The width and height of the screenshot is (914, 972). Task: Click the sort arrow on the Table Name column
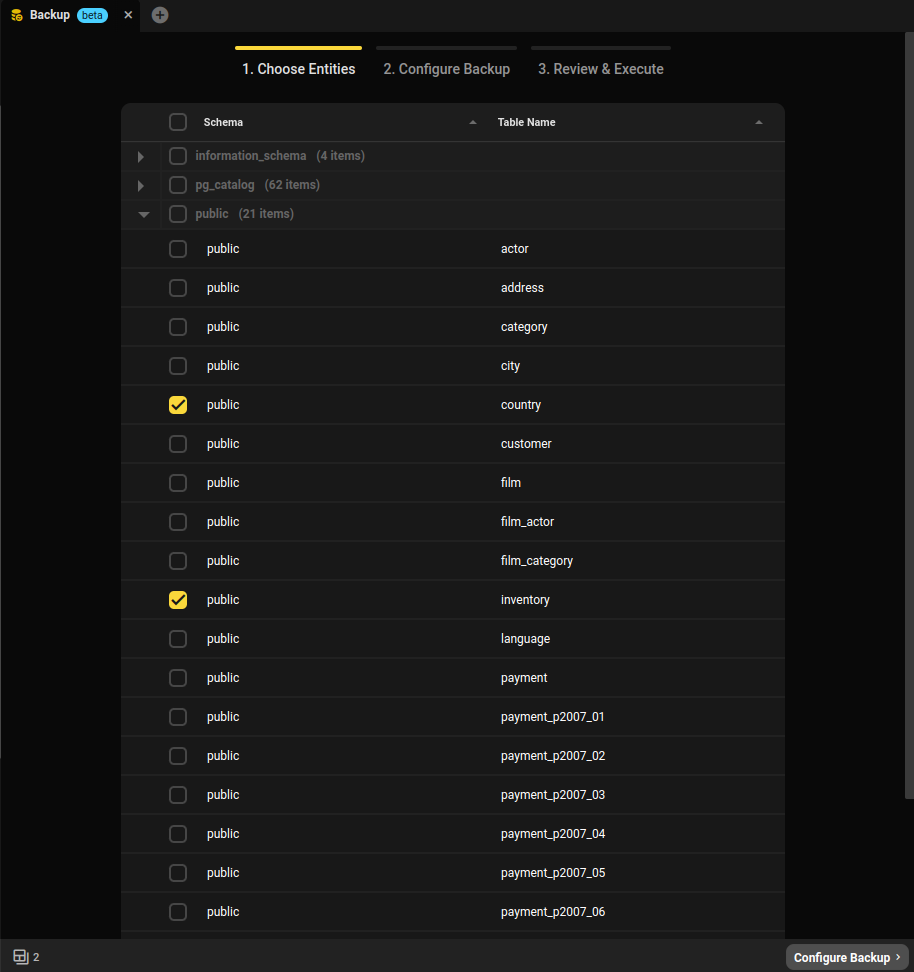tap(758, 122)
